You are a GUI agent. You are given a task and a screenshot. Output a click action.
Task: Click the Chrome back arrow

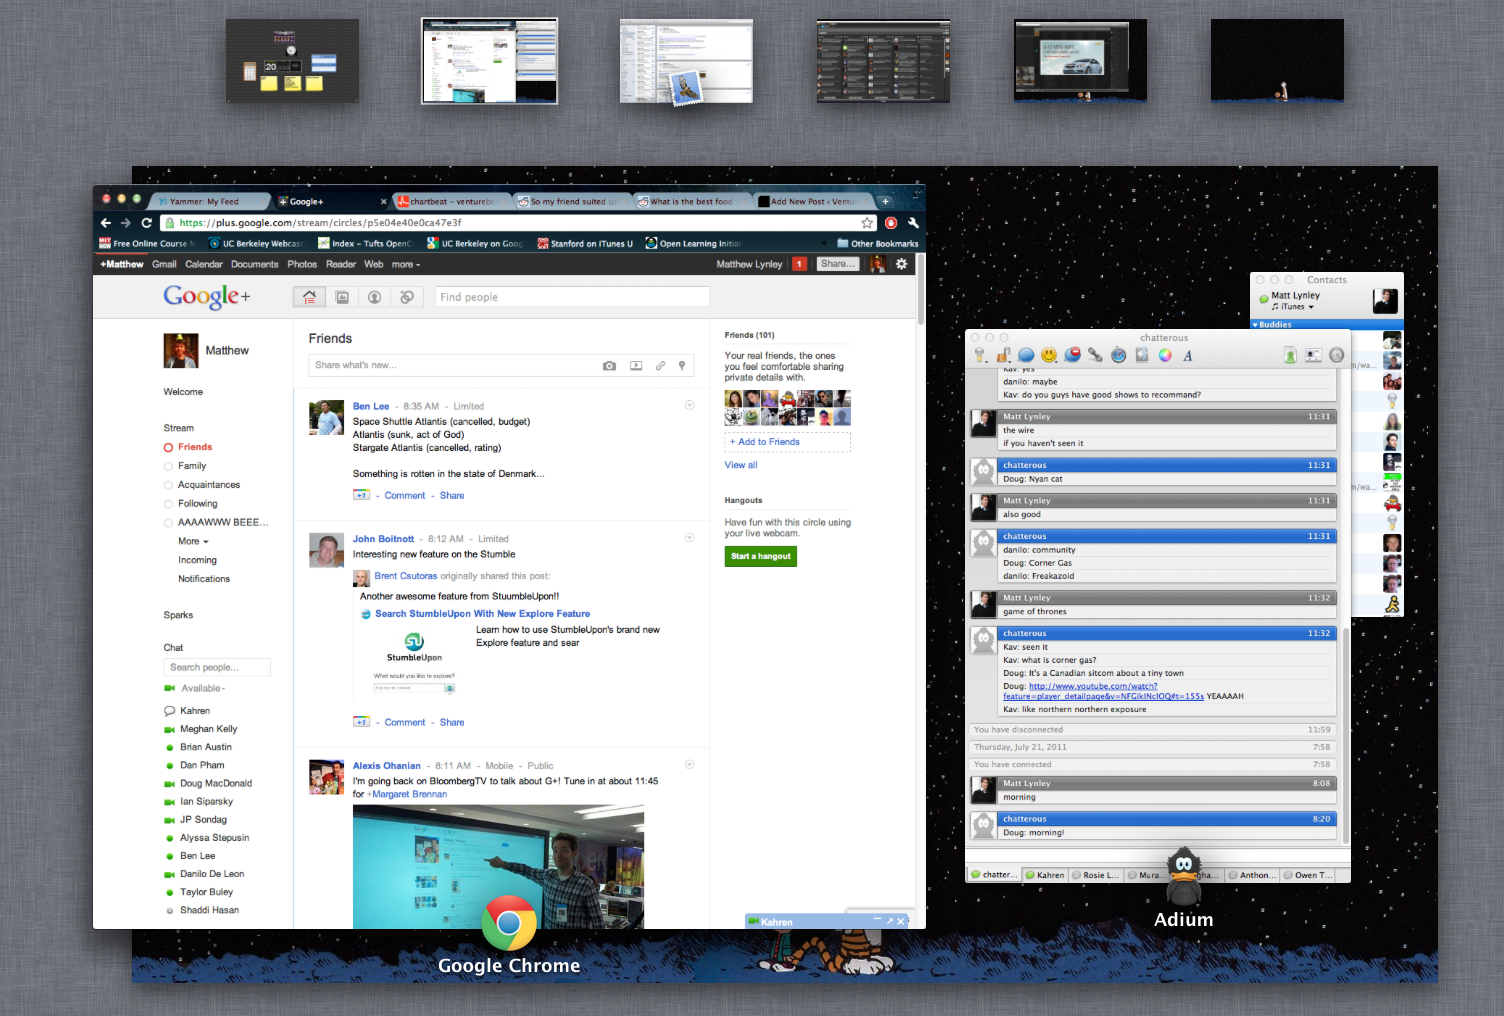pos(106,223)
